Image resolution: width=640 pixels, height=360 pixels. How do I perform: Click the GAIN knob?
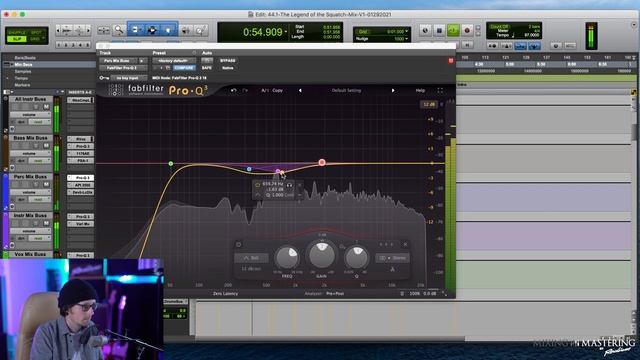coord(322,255)
